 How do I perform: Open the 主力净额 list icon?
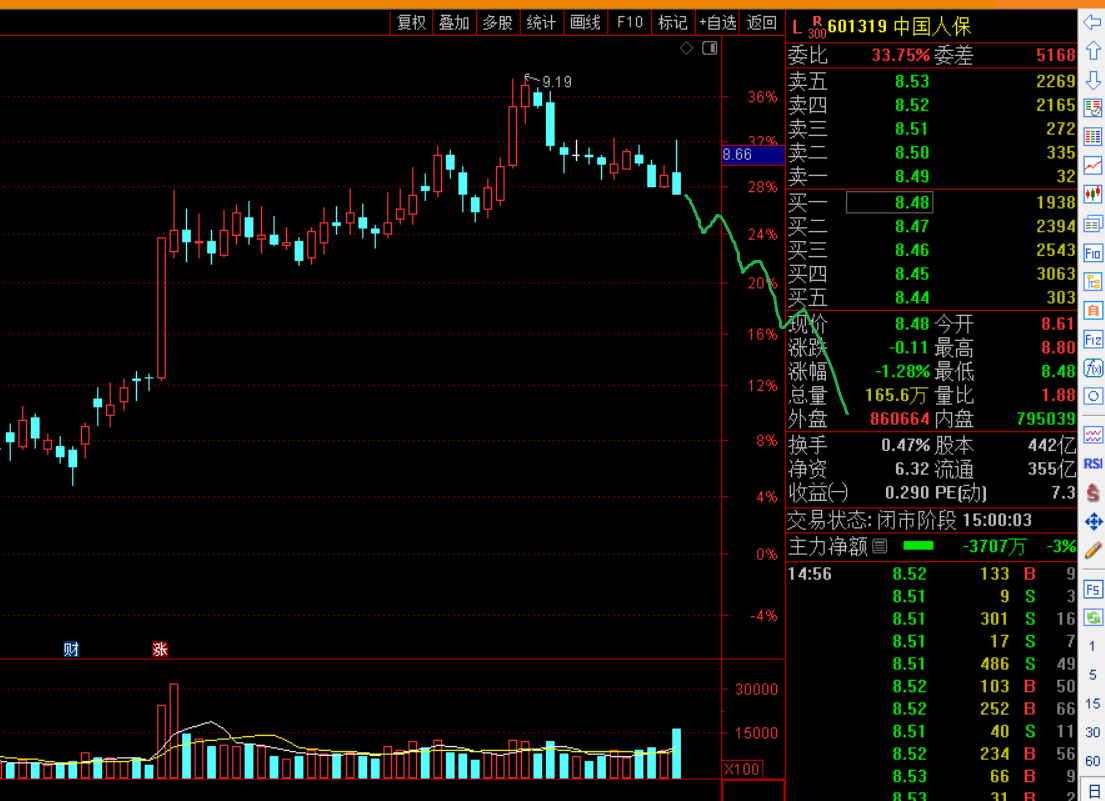click(879, 546)
